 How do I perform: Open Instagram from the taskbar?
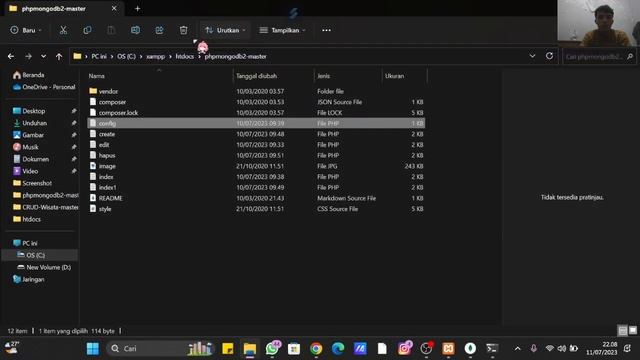[x=404, y=349]
